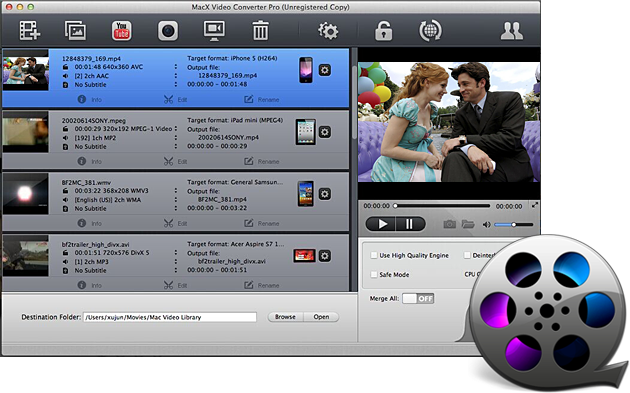630x393 pixels.
Task: Click the Destination Folder path field
Action: 170,317
